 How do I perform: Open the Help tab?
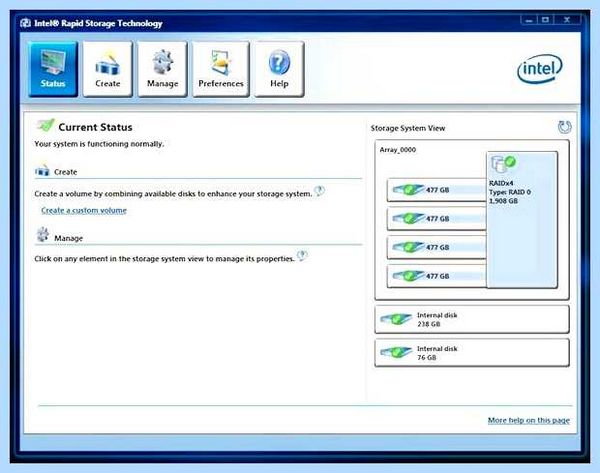tap(279, 69)
